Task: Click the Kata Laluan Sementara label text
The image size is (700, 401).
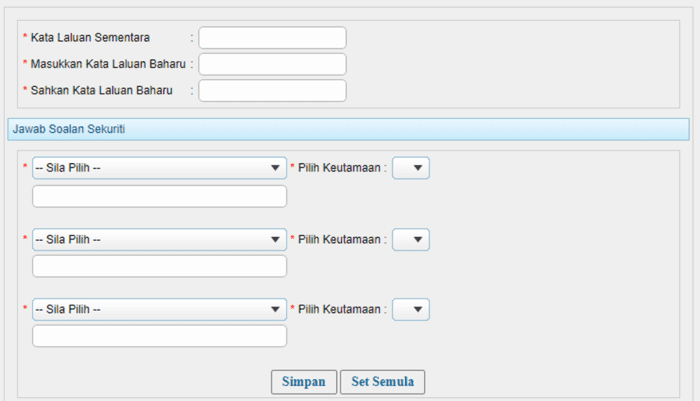Action: click(x=90, y=38)
